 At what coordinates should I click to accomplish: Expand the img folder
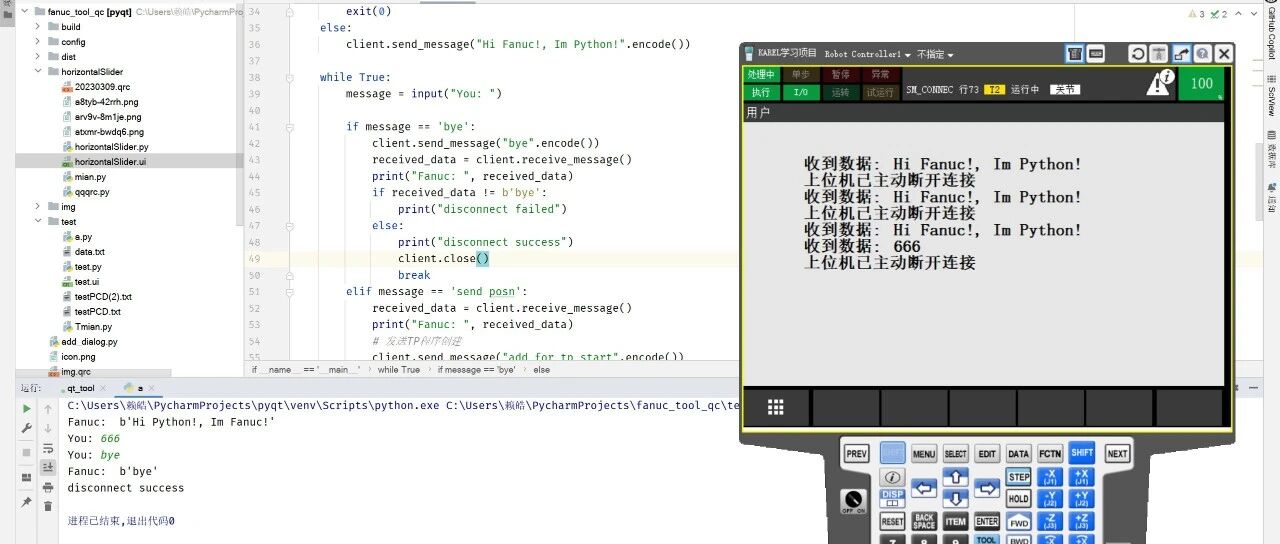click(x=38, y=207)
